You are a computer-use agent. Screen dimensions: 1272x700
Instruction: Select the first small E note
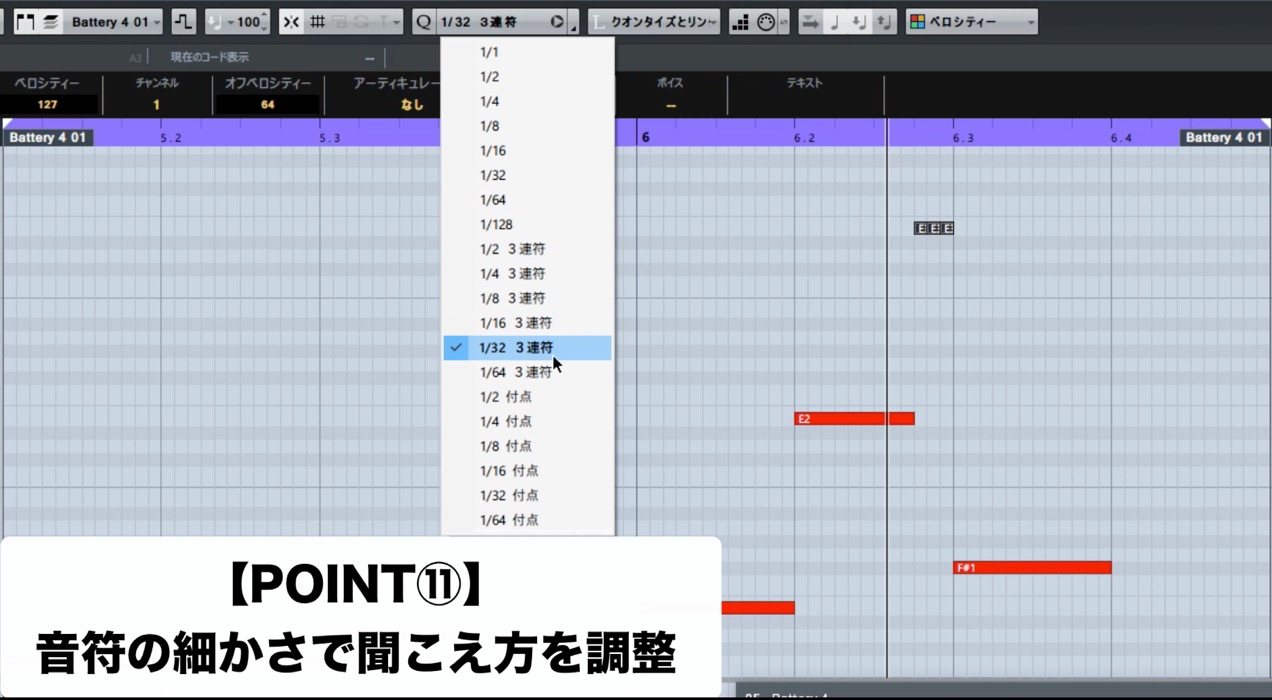point(921,229)
